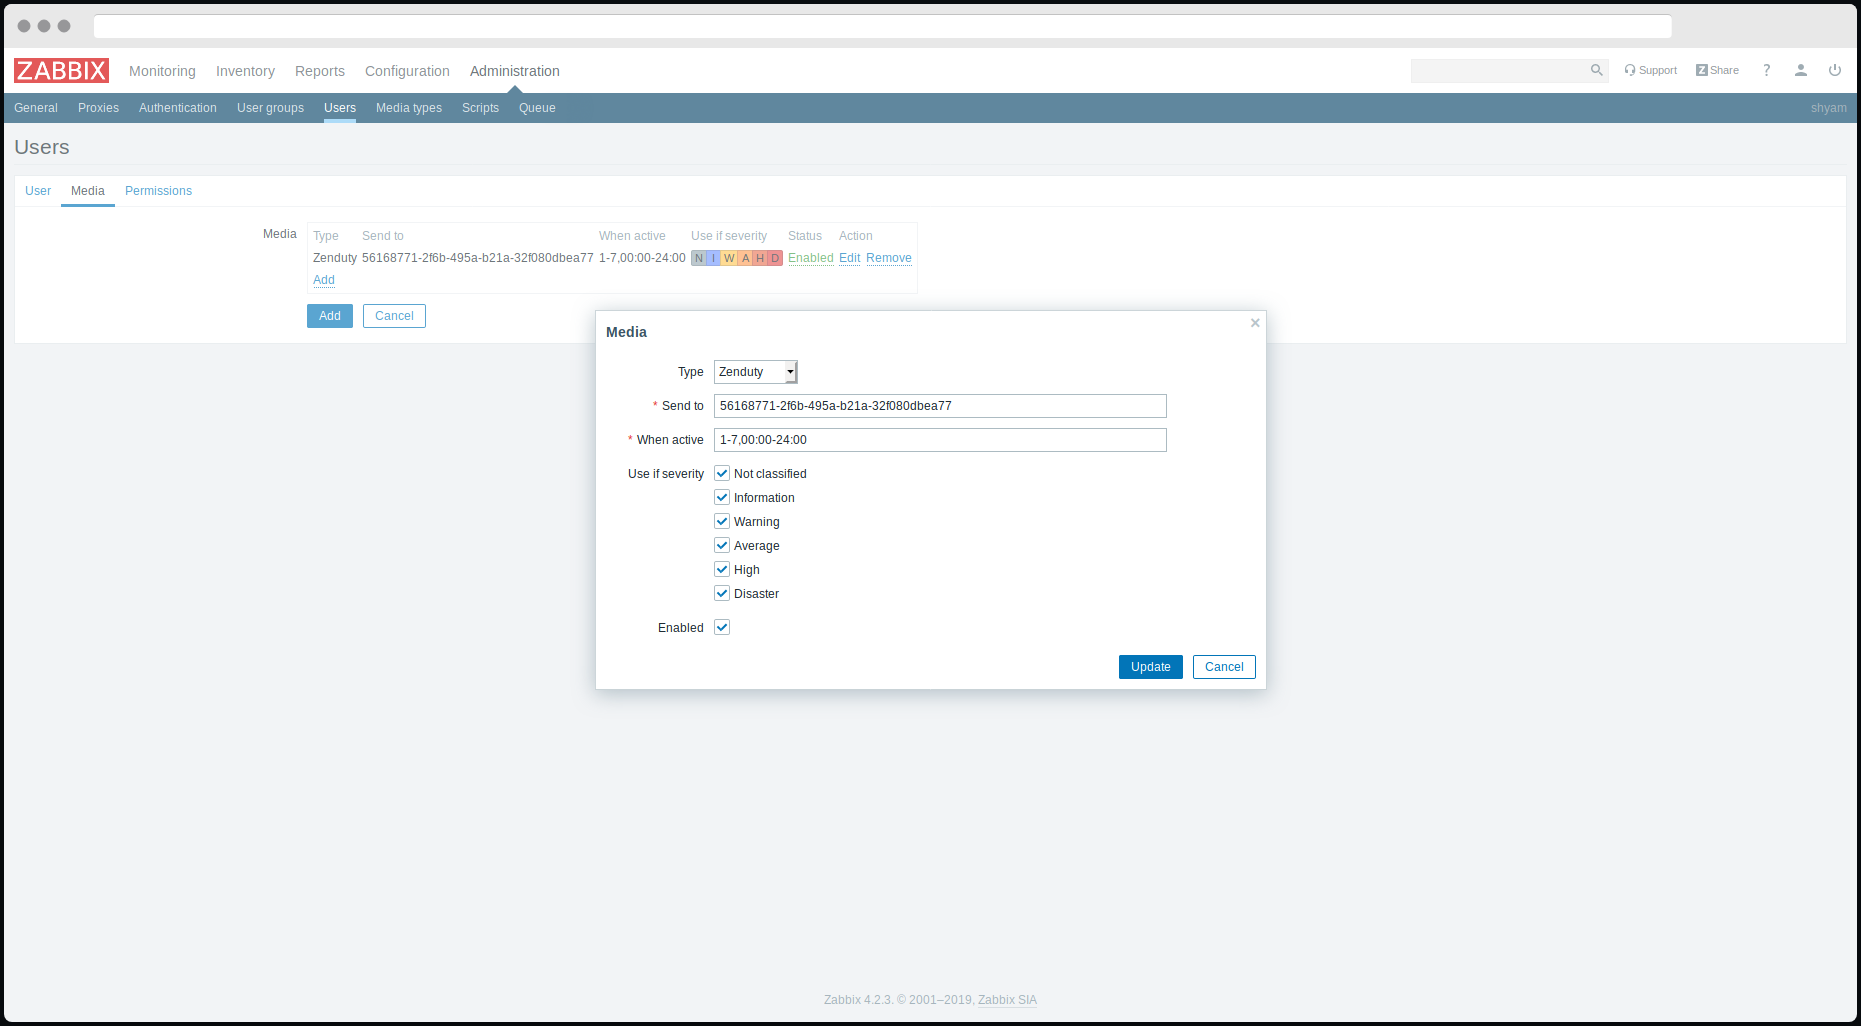Open the Configuration menu
The height and width of the screenshot is (1026, 1861).
click(407, 71)
